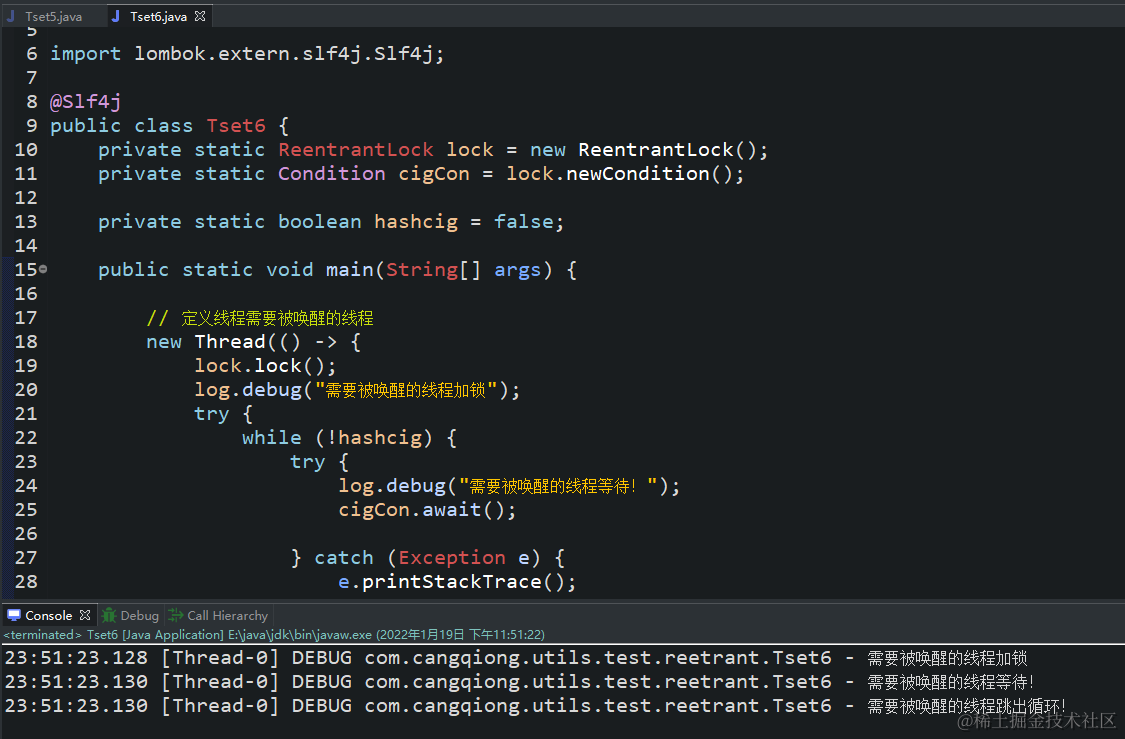Image resolution: width=1125 pixels, height=739 pixels.
Task: Click the Call Hierarchy icon
Action: point(176,615)
